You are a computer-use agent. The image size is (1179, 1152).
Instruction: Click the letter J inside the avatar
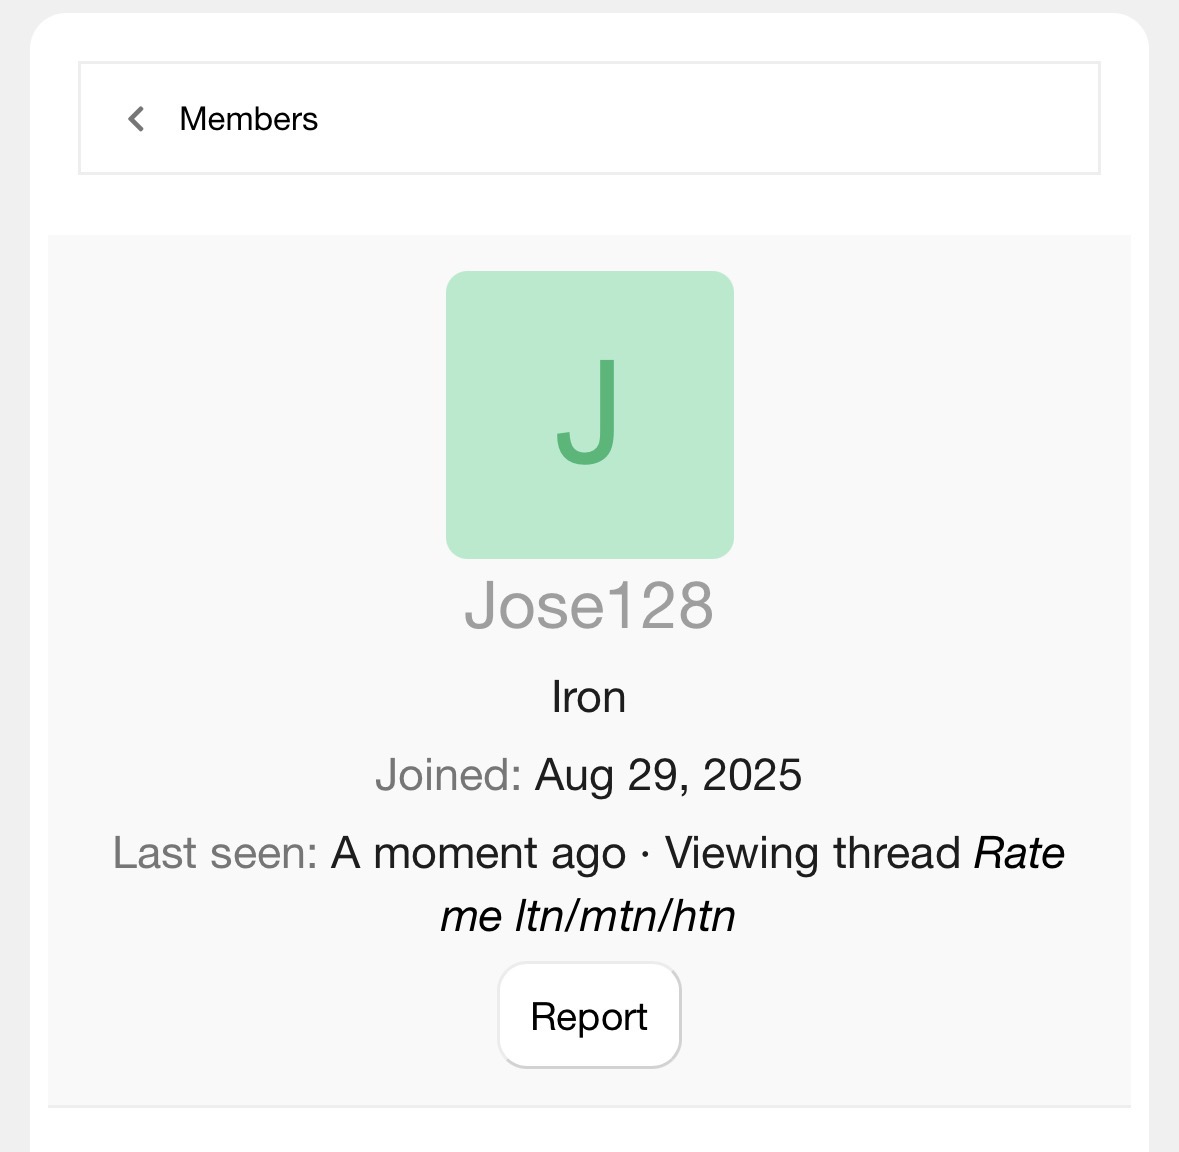[588, 412]
